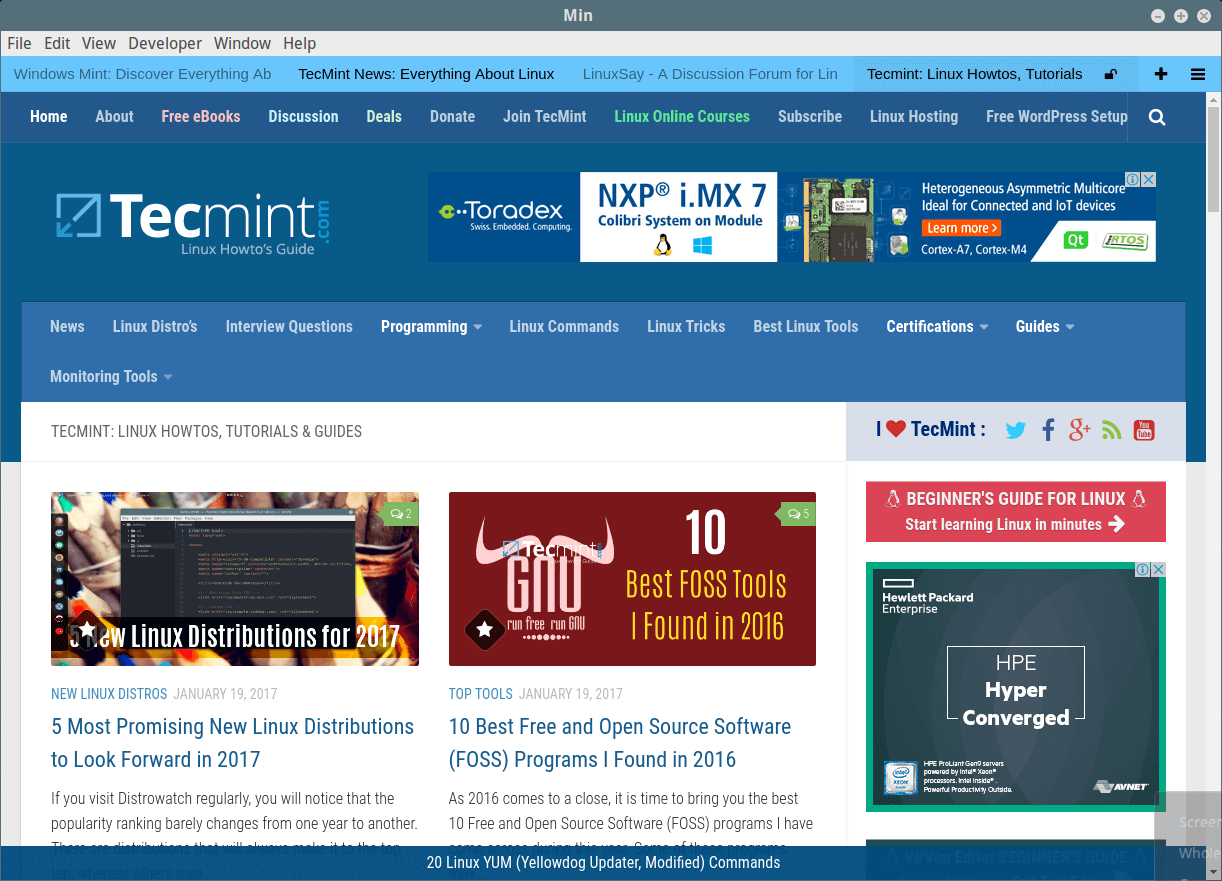
Task: Open TecMint Twitter icon
Action: tap(1016, 430)
